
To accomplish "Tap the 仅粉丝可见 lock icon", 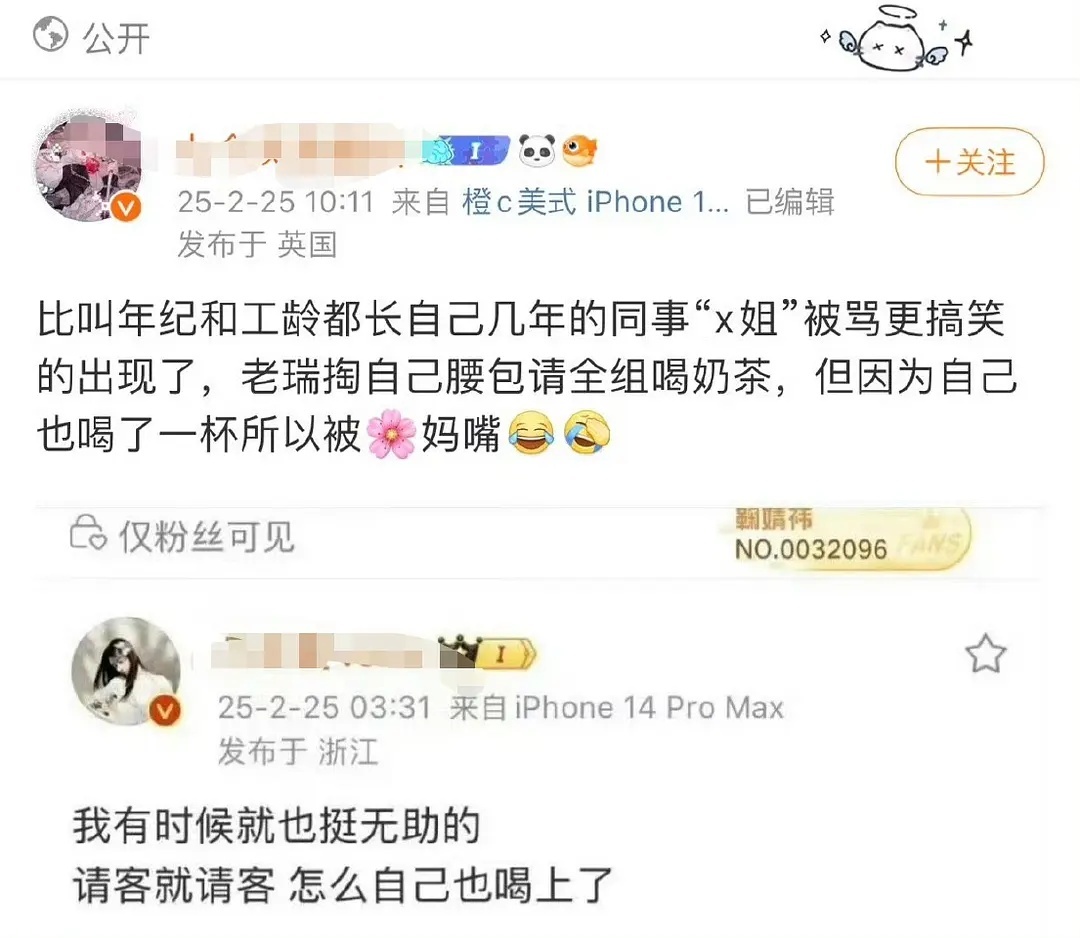I will (88, 534).
